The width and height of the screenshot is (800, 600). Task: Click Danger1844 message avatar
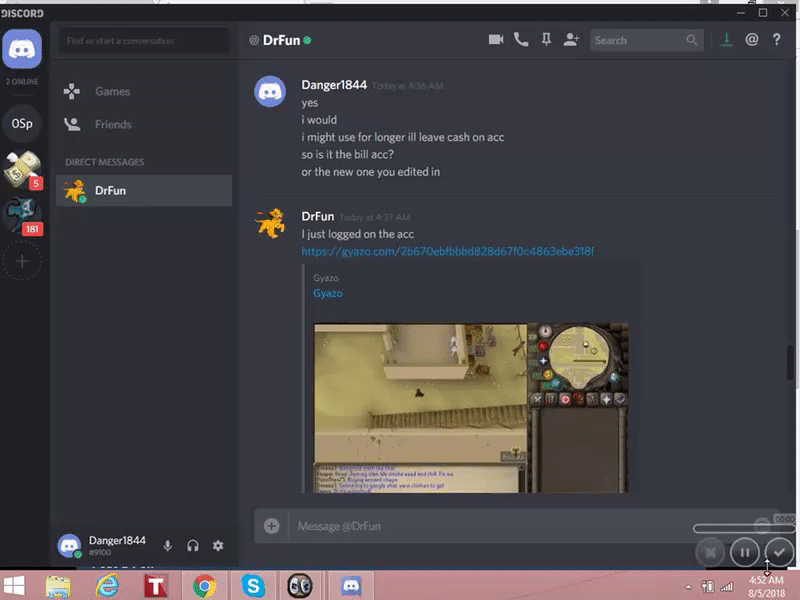(x=270, y=92)
